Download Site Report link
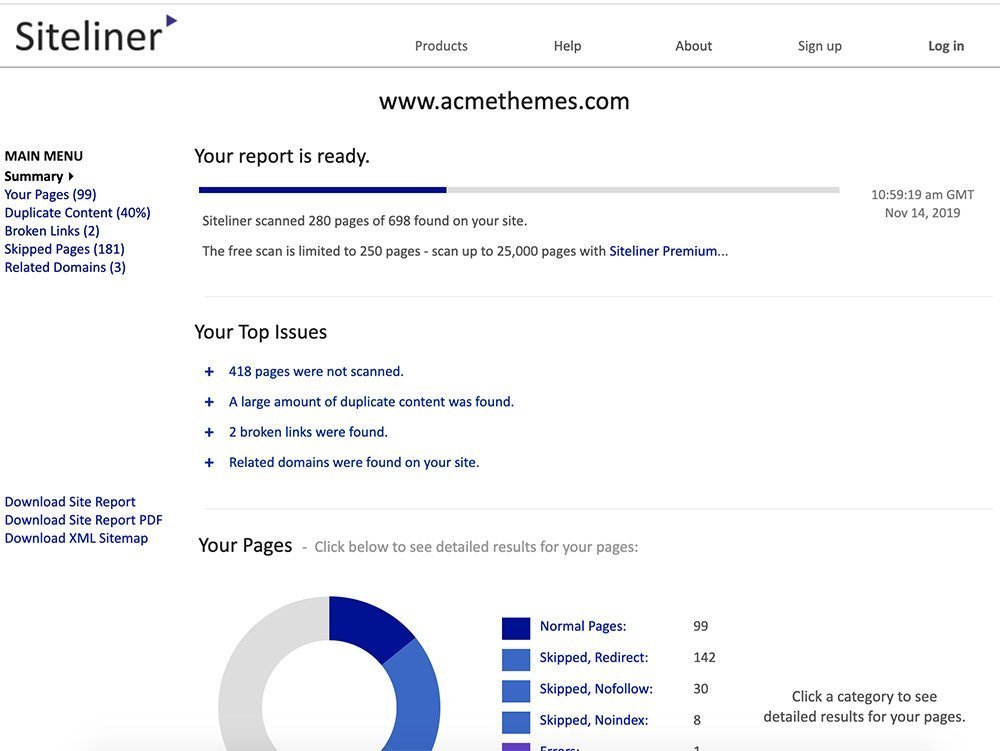Image resolution: width=1000 pixels, height=751 pixels. (70, 502)
